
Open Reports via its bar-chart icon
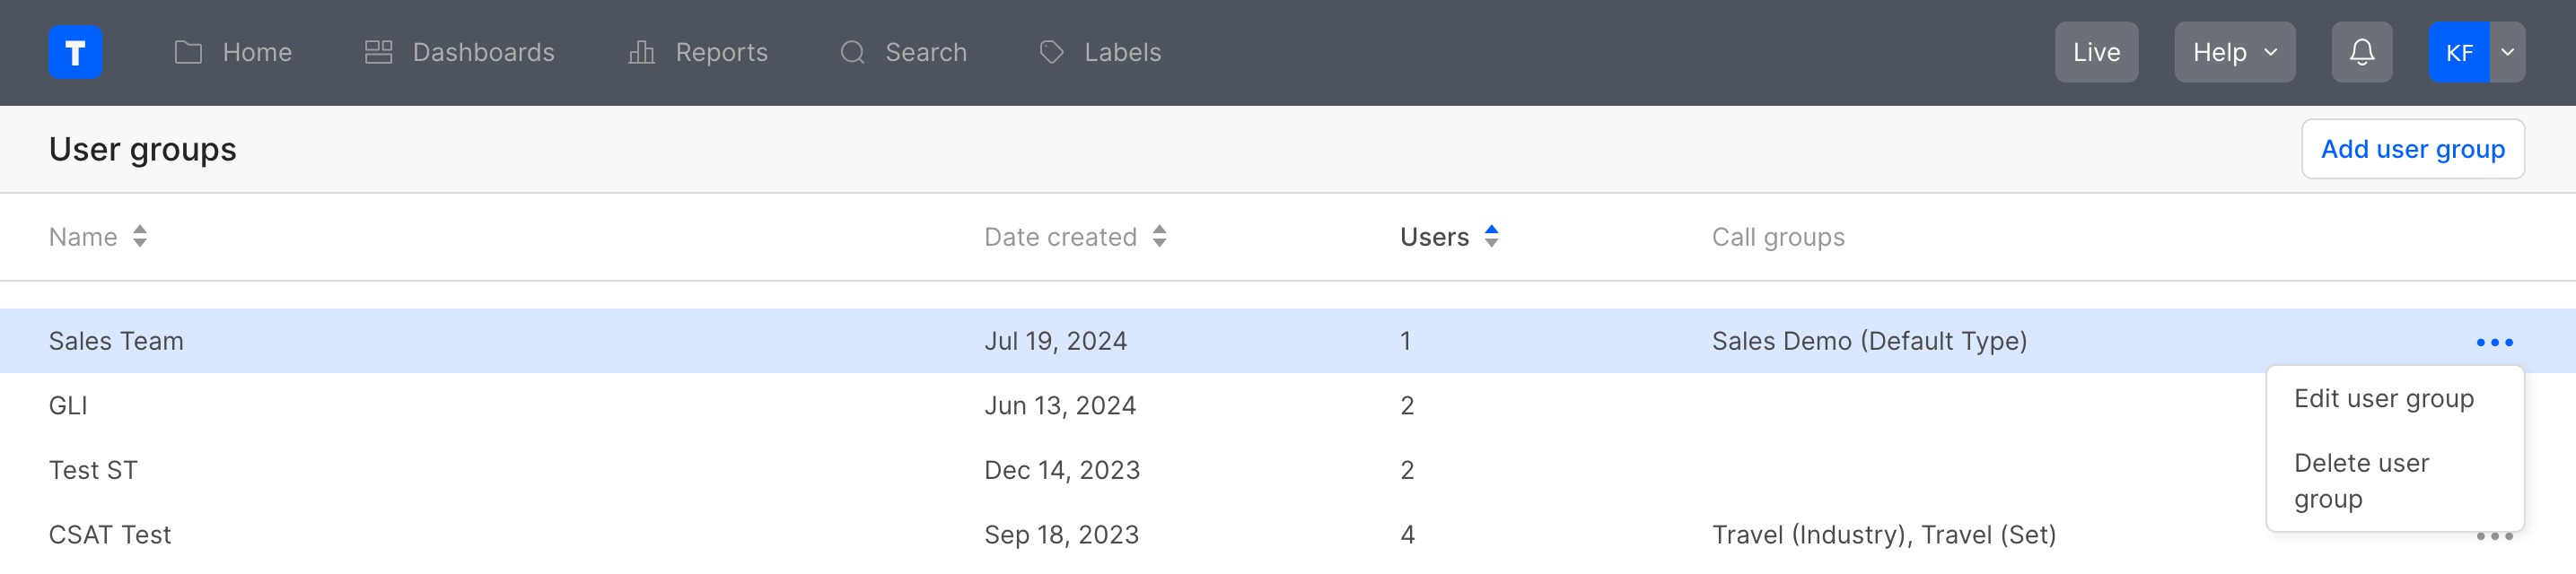(641, 52)
